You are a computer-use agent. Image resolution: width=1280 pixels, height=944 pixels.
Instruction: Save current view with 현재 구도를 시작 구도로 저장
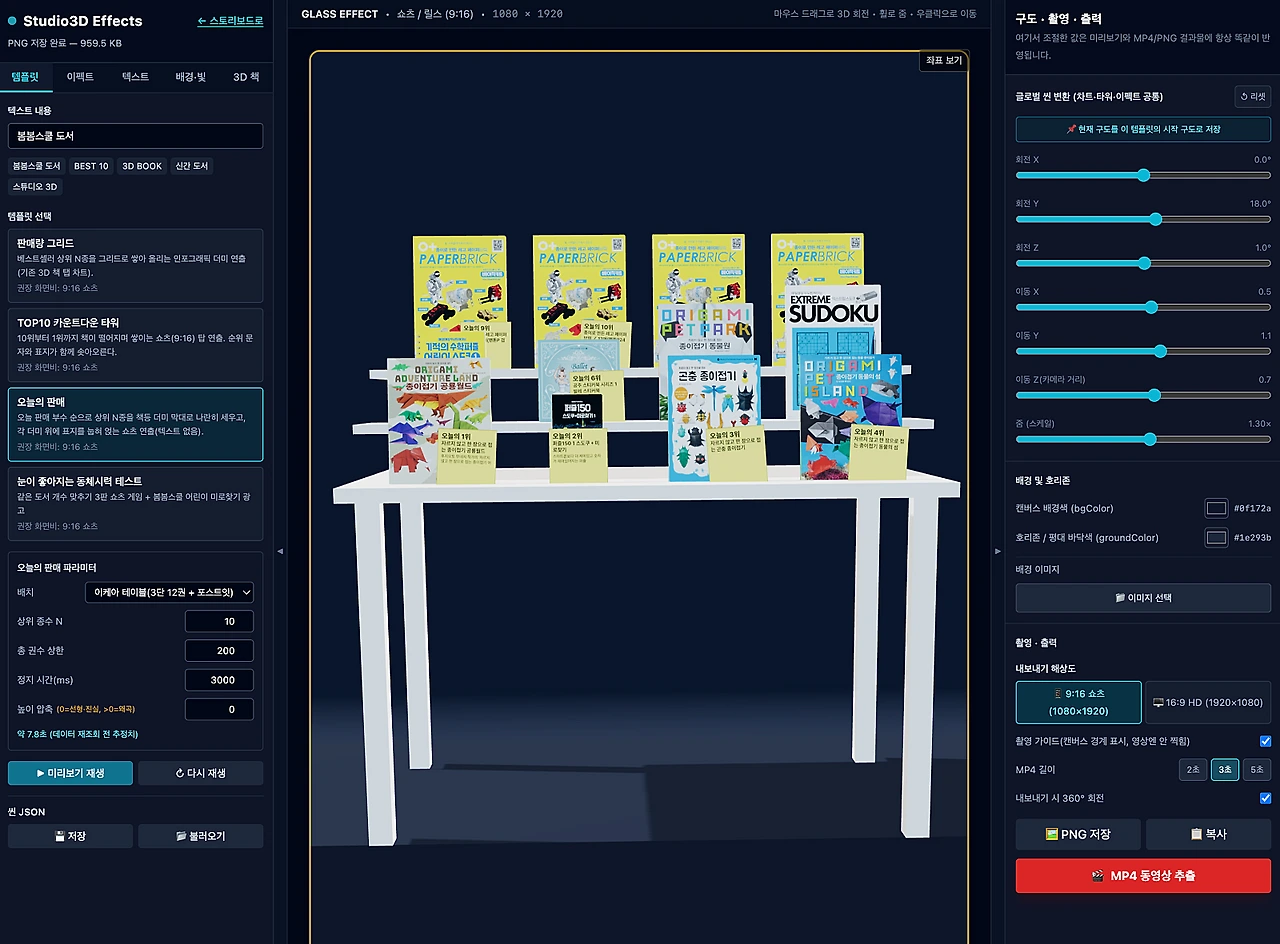1143,129
